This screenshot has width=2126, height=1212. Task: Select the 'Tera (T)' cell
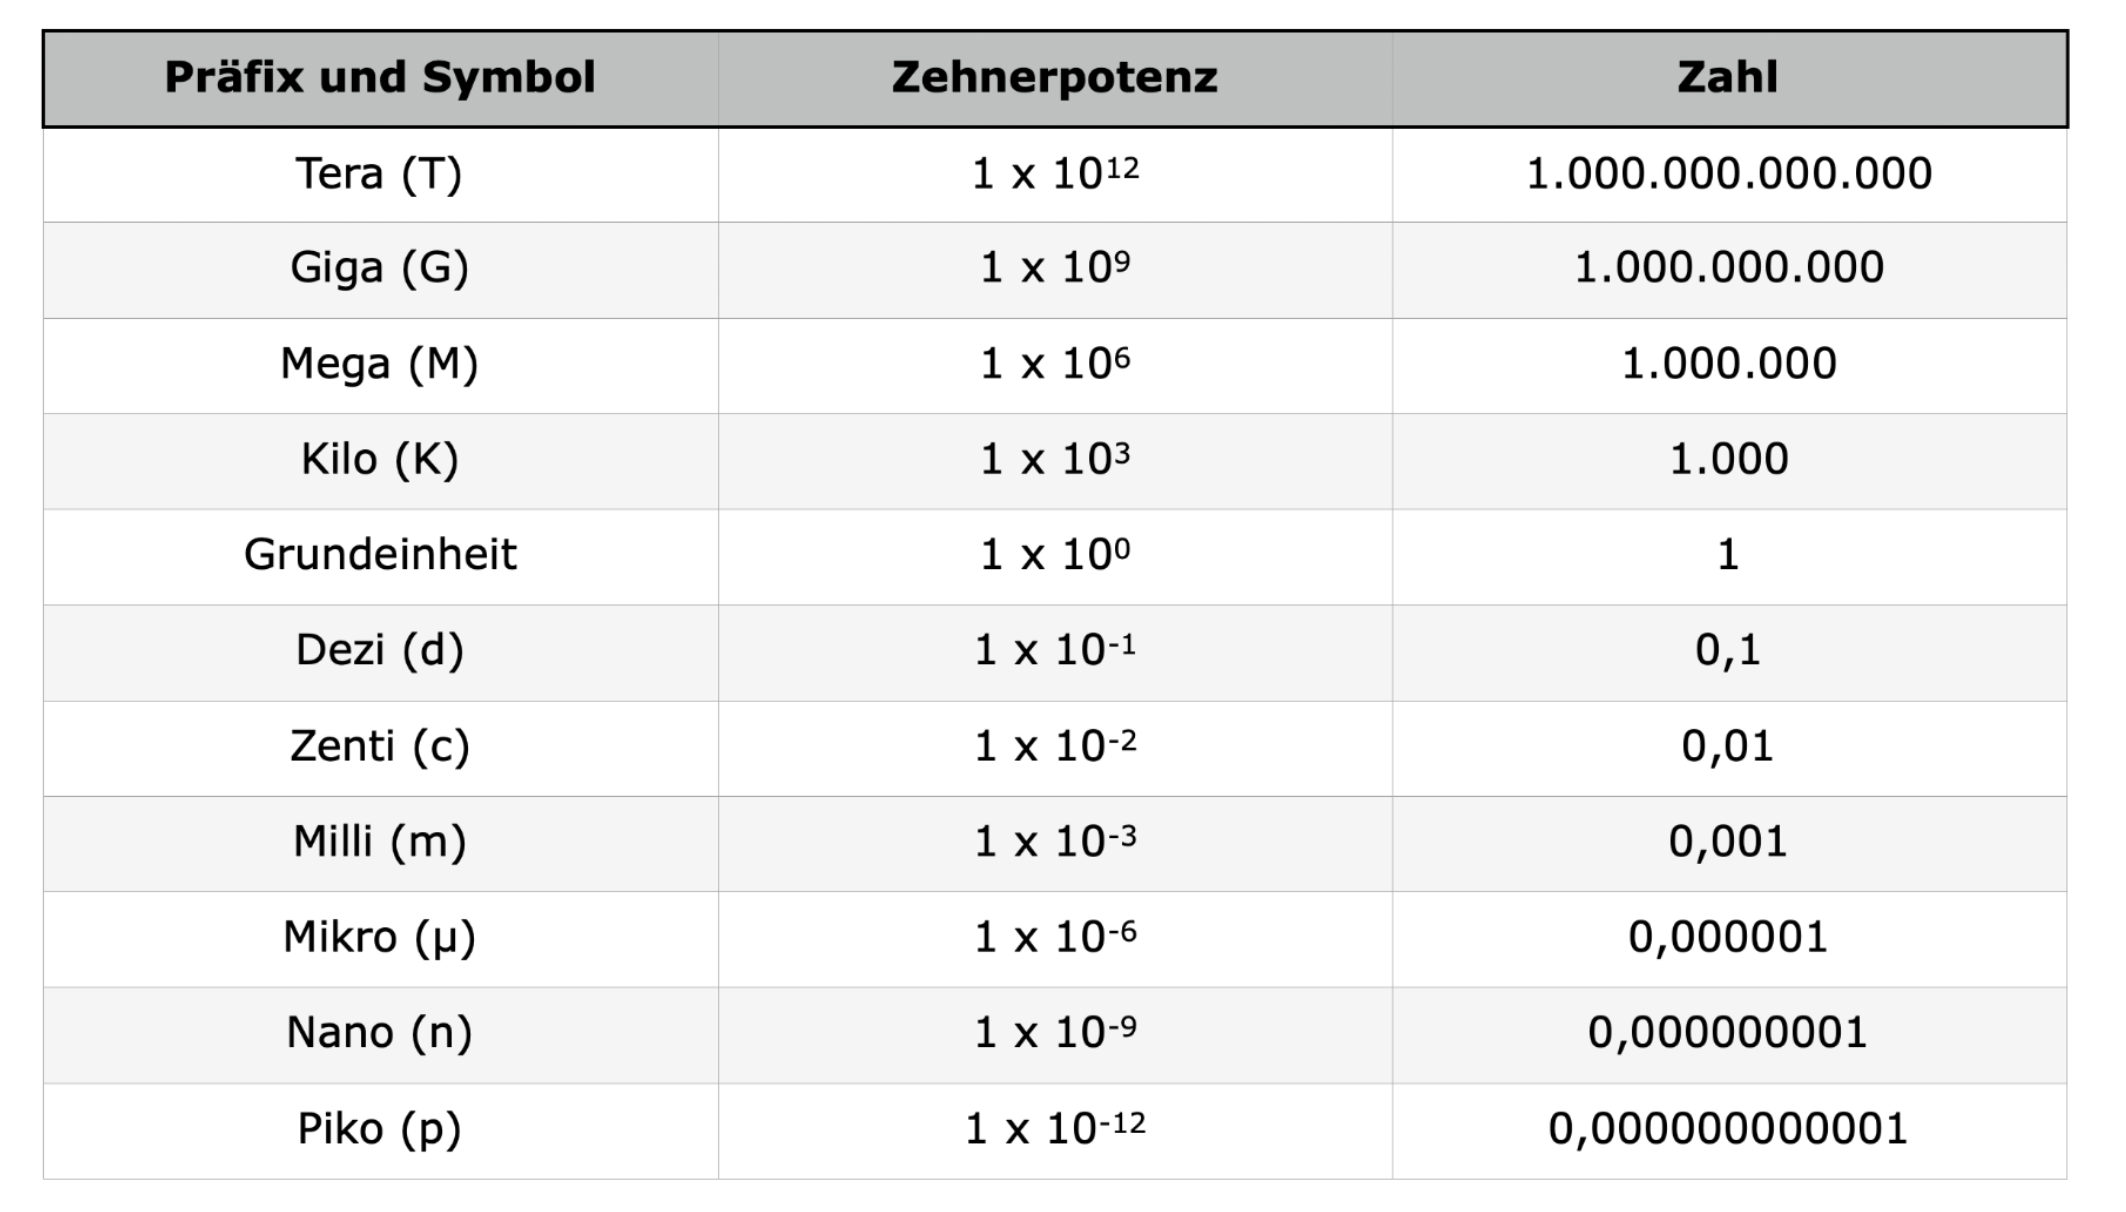(380, 174)
